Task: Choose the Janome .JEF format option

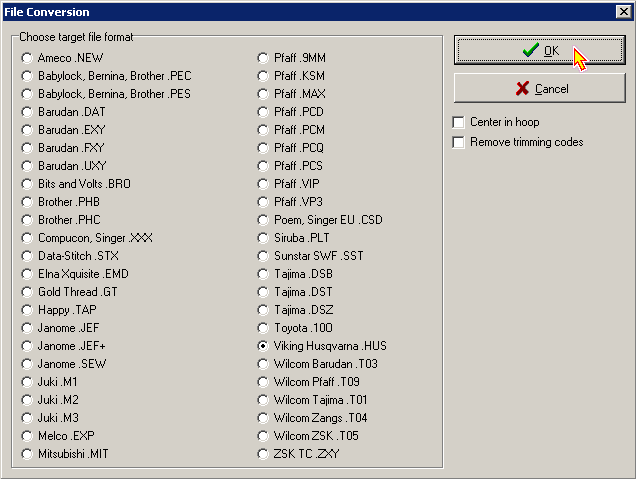Action: pyautogui.click(x=27, y=328)
